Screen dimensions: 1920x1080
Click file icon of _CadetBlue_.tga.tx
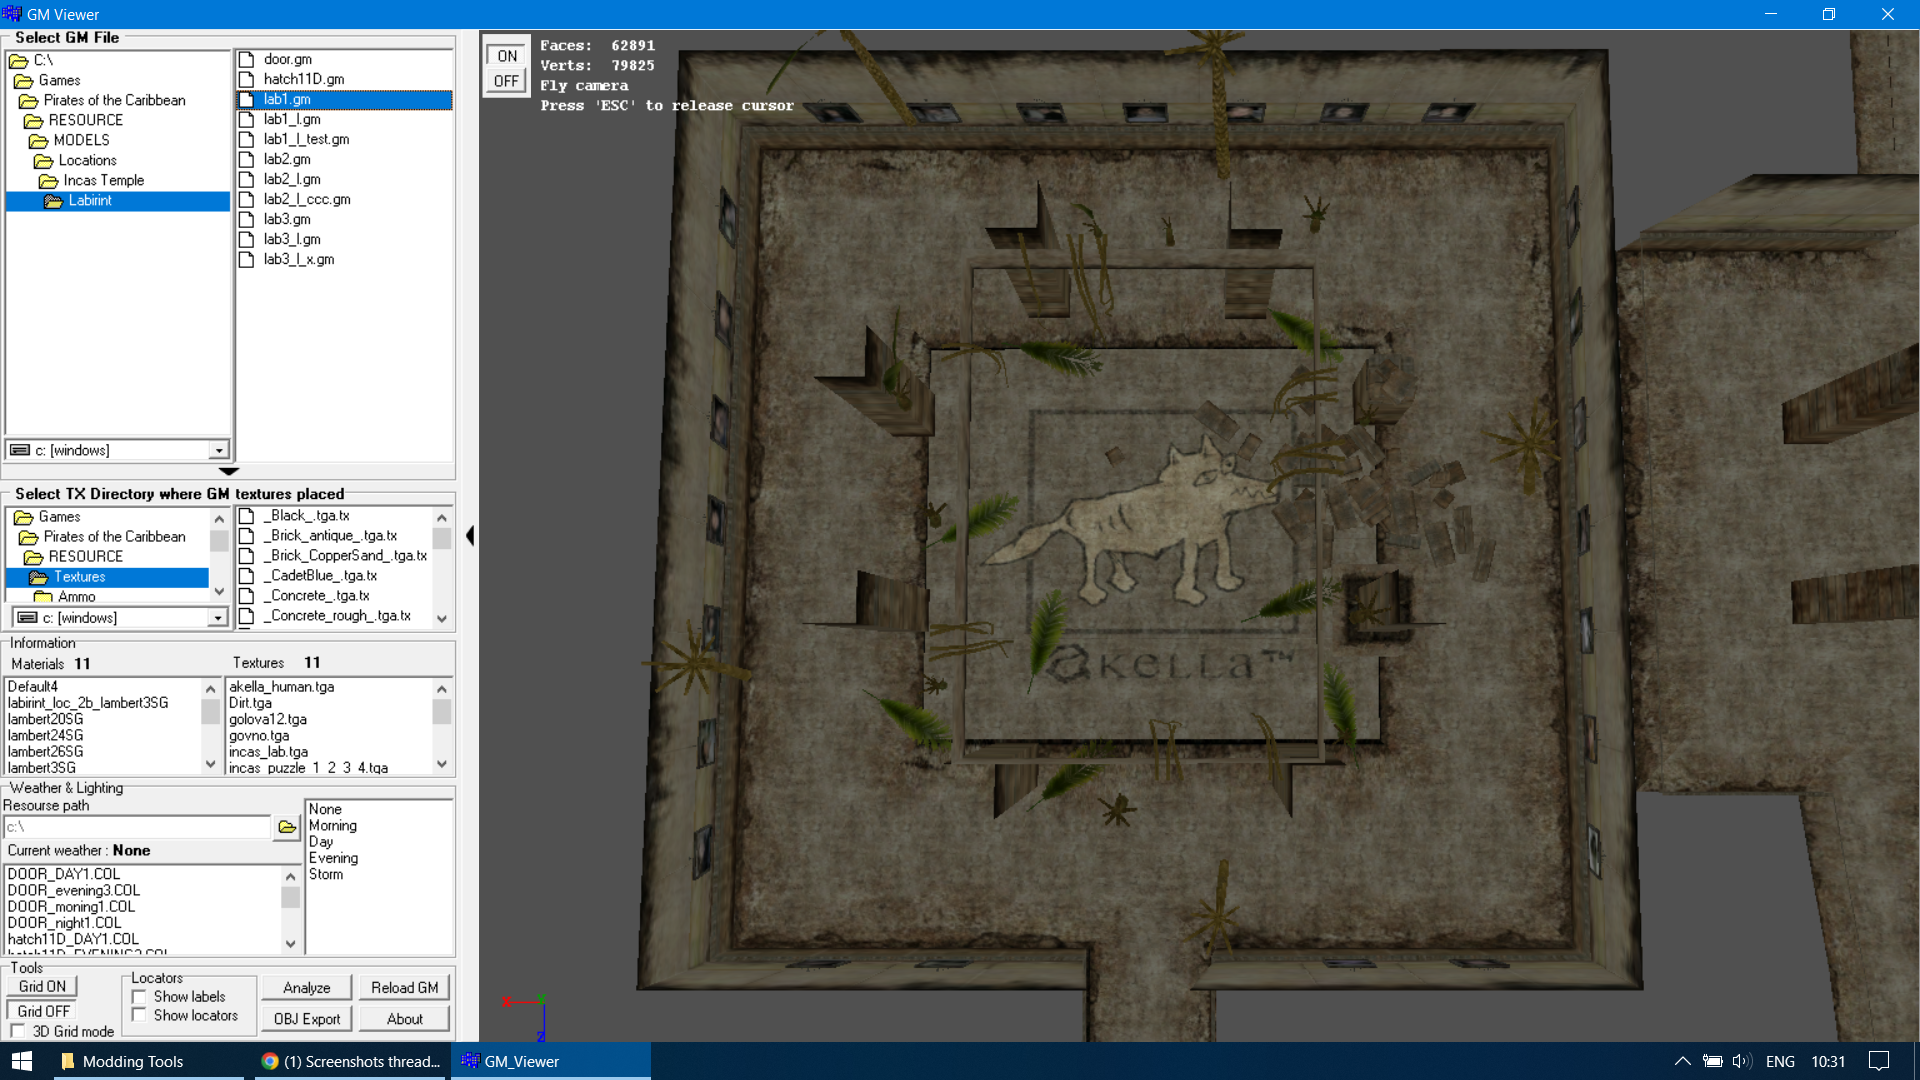[246, 576]
